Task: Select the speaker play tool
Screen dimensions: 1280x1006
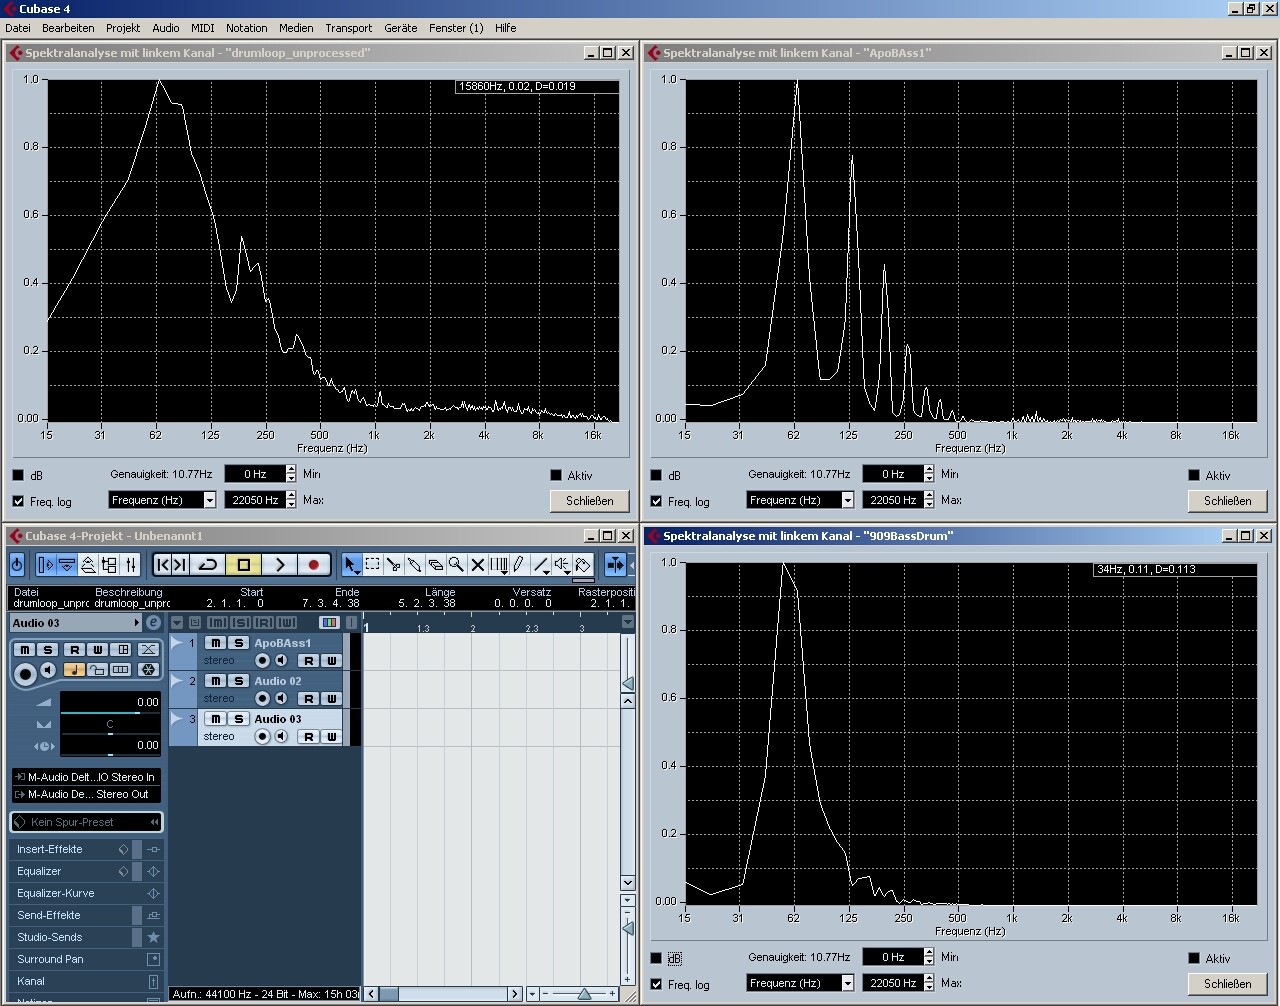Action: (x=562, y=565)
